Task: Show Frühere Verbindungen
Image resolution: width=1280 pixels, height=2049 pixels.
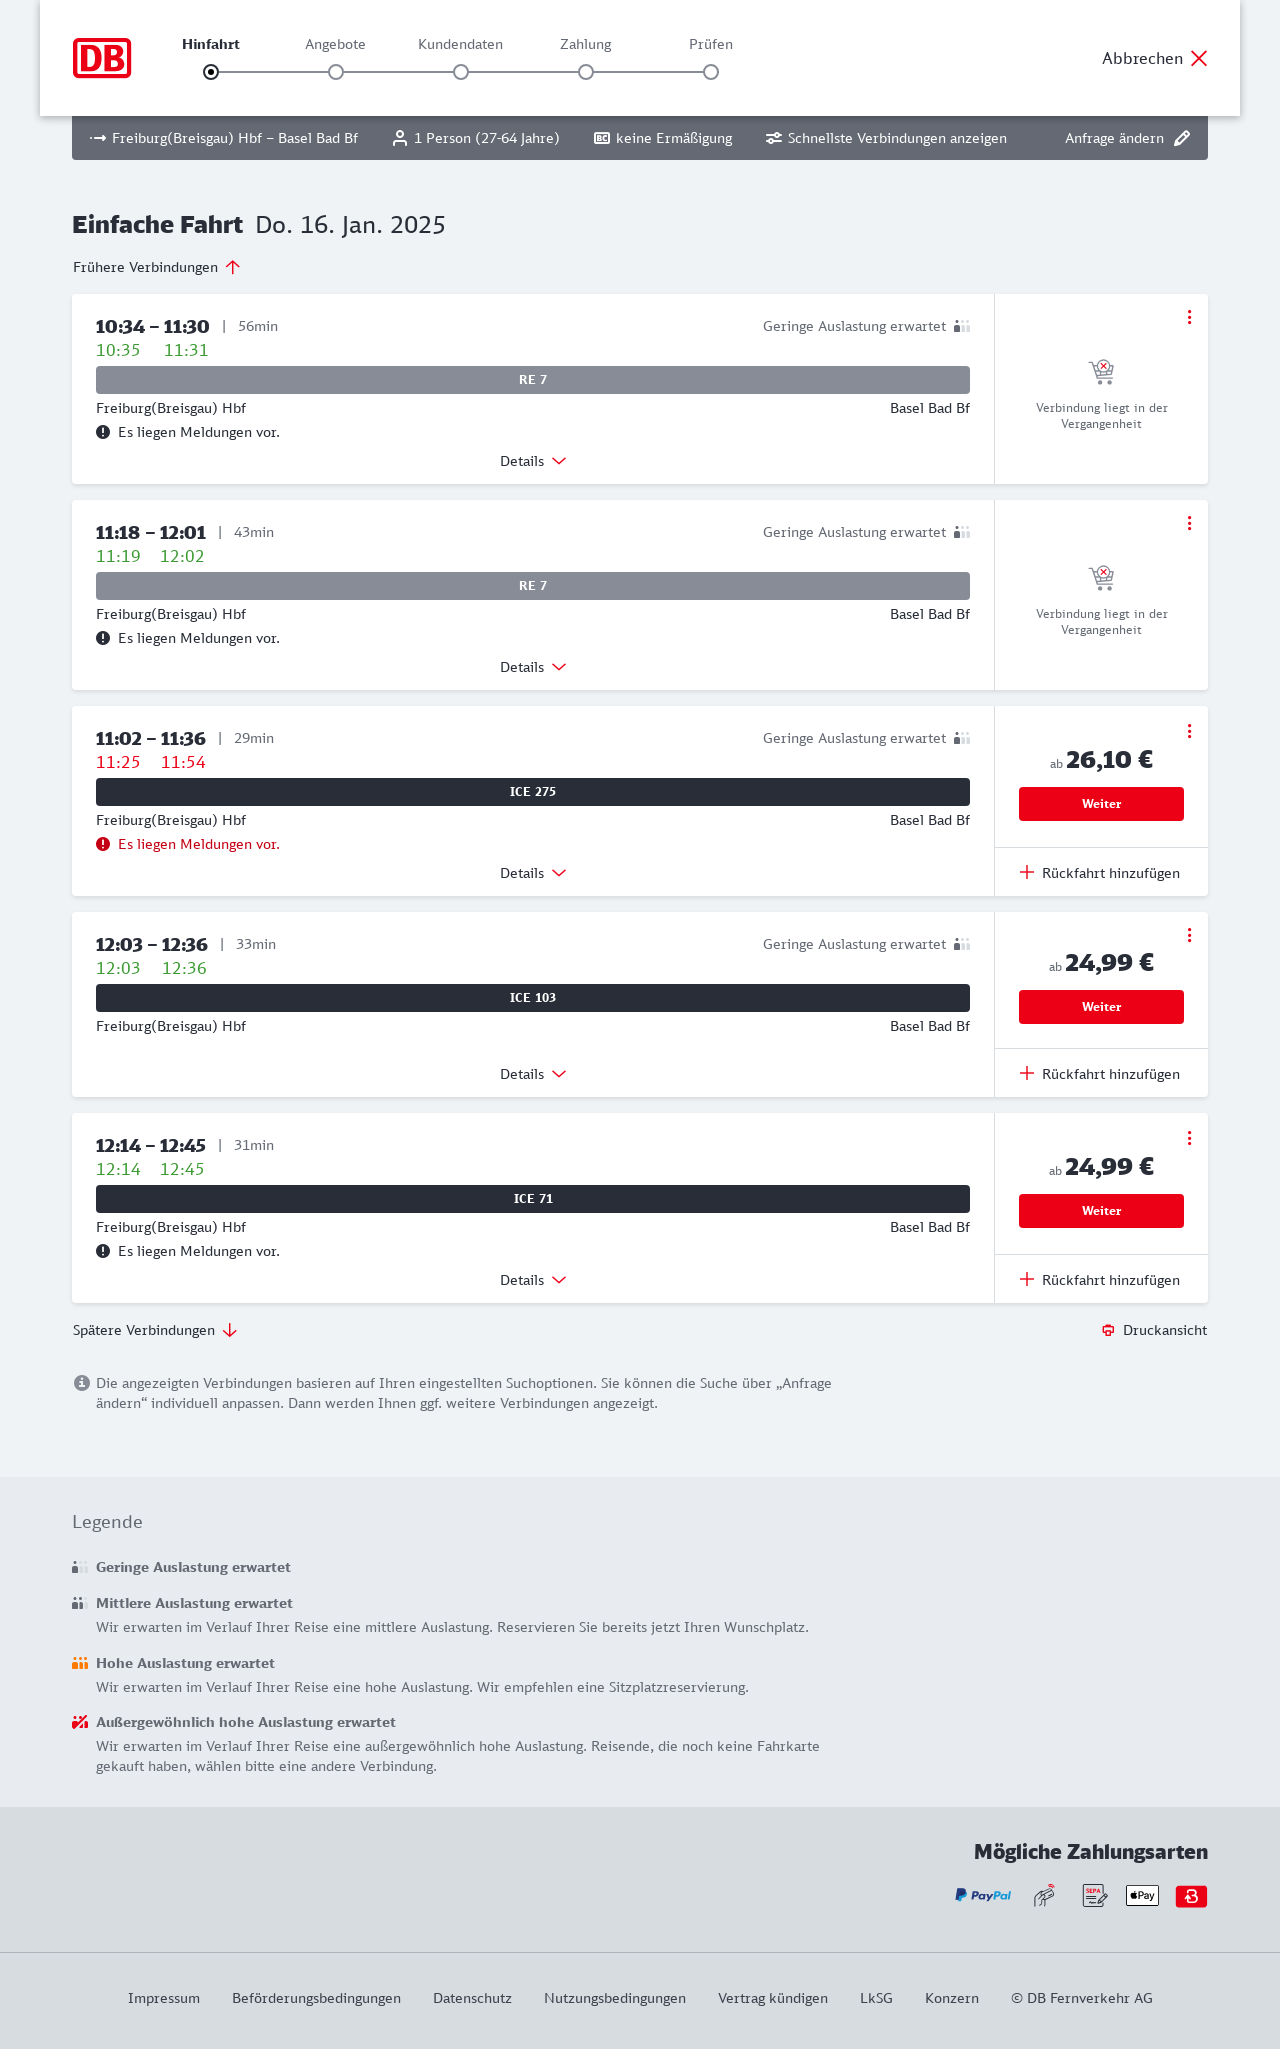Action: coord(157,267)
